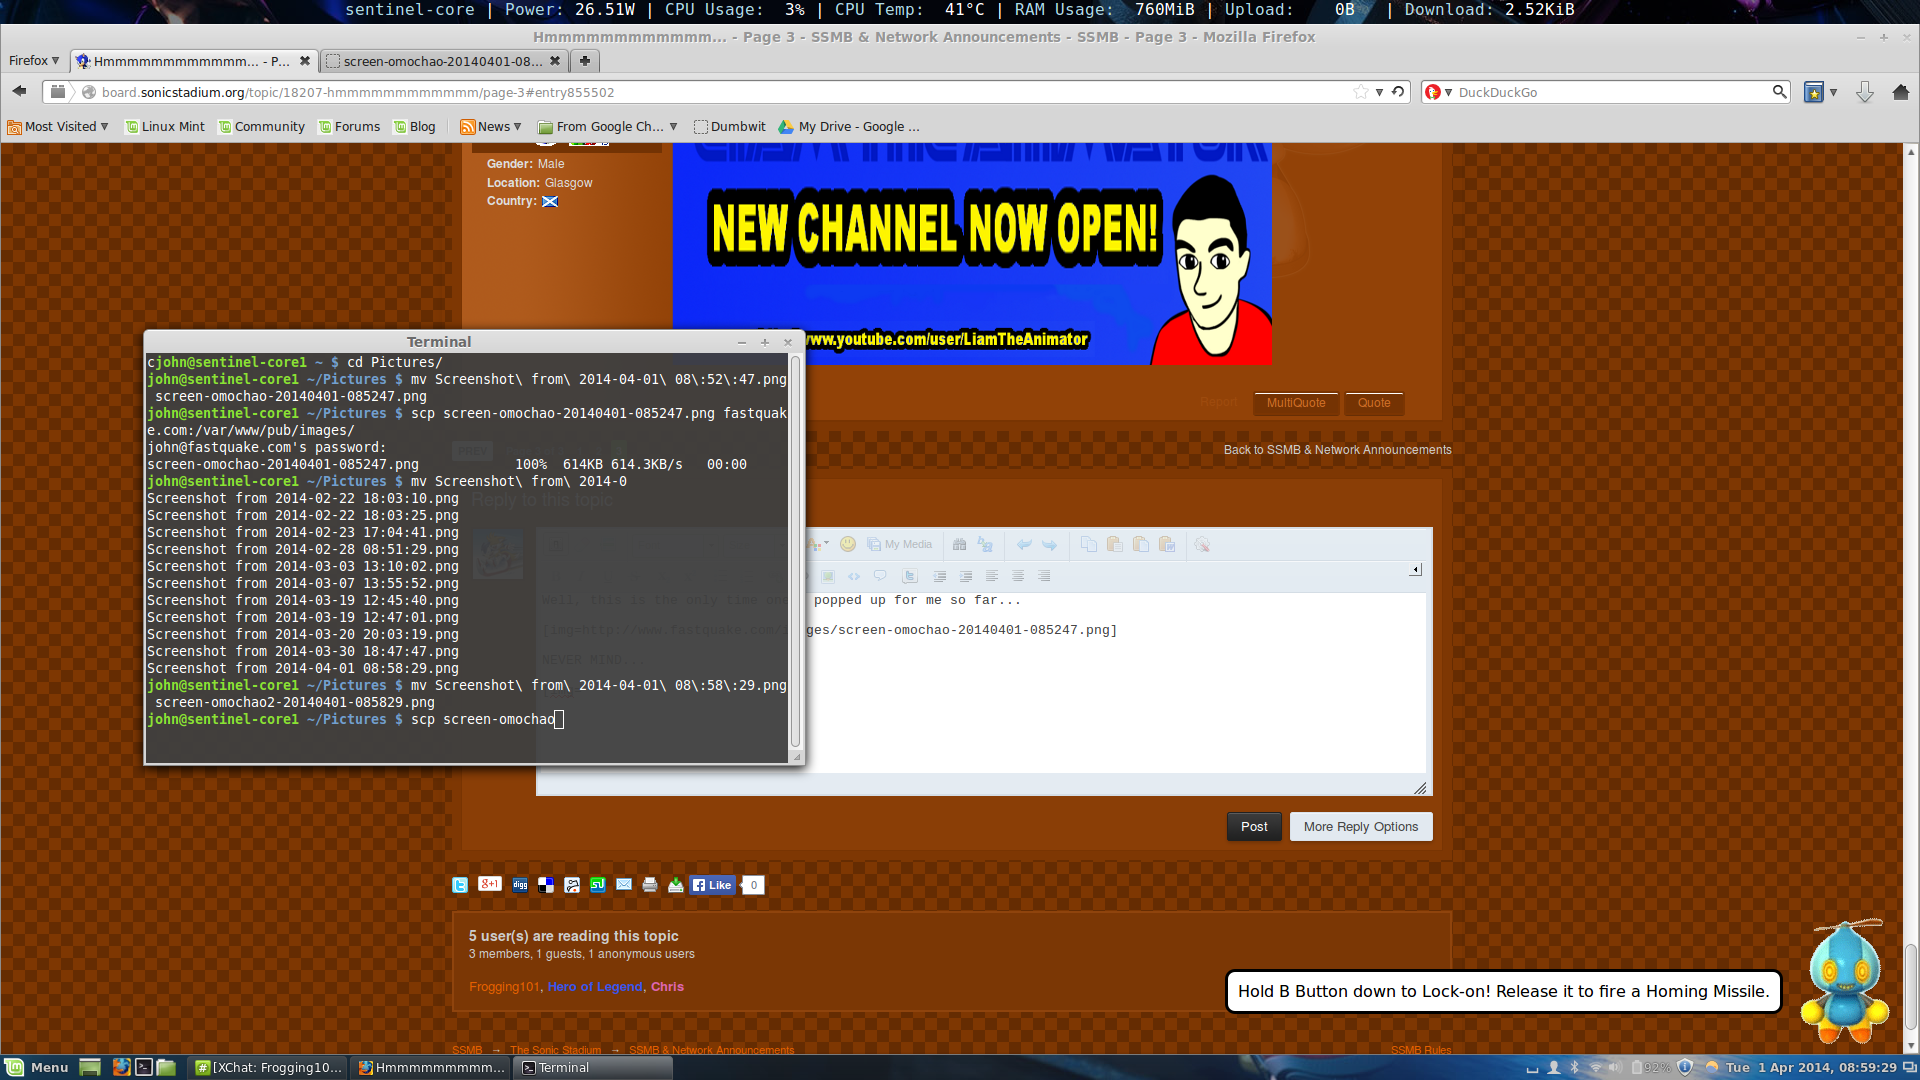Click the emoticon smiley icon in editor toolbar
The width and height of the screenshot is (1920, 1080).
coord(848,544)
